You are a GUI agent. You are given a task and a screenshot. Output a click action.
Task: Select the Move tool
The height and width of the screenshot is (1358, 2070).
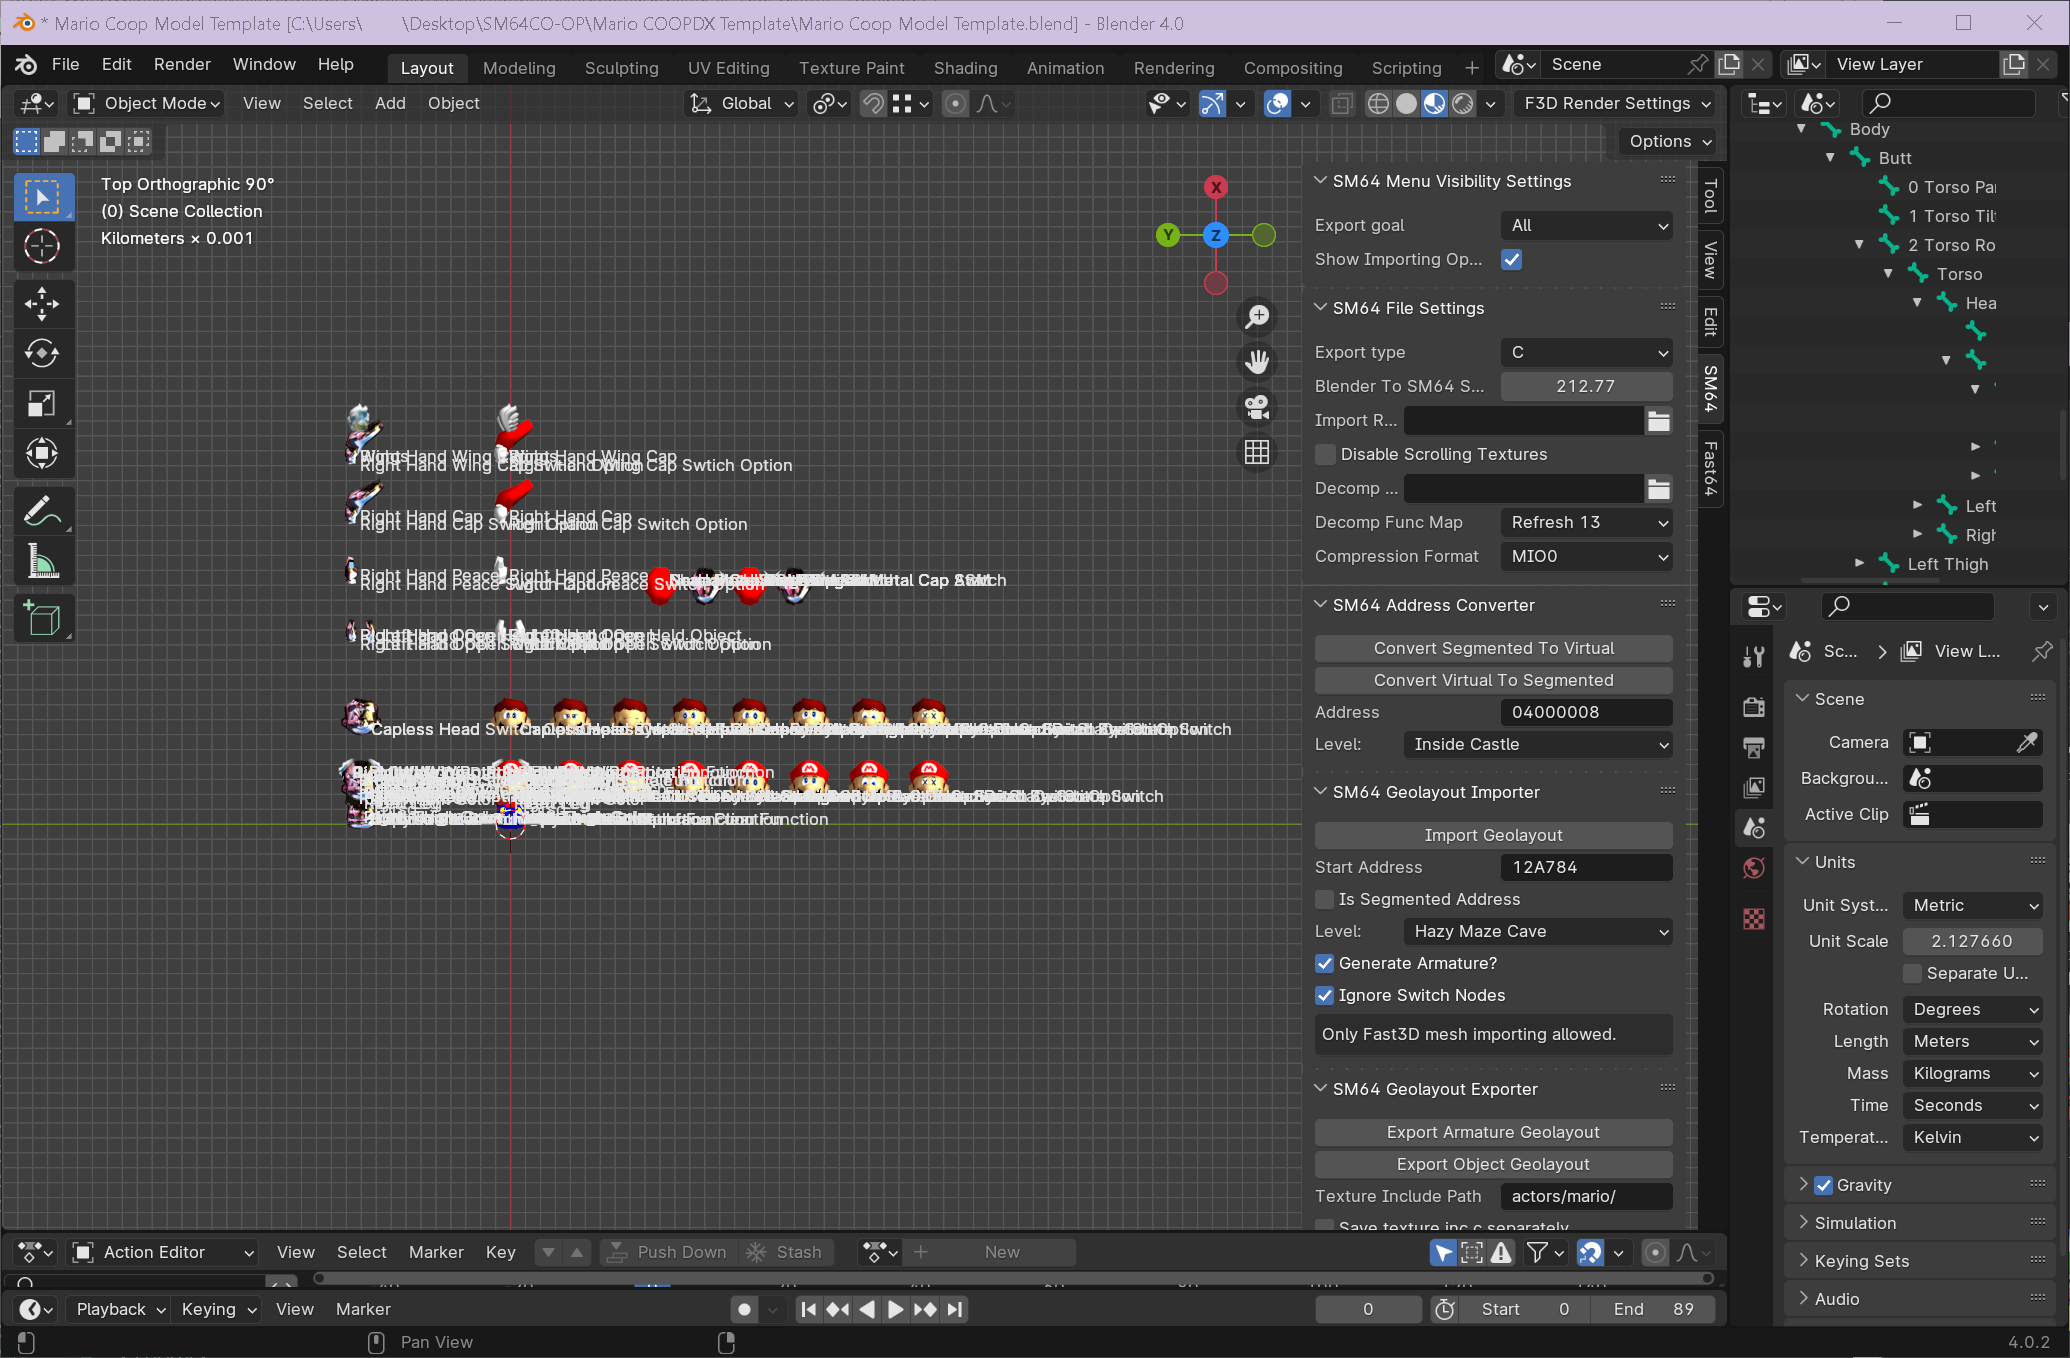pyautogui.click(x=42, y=304)
